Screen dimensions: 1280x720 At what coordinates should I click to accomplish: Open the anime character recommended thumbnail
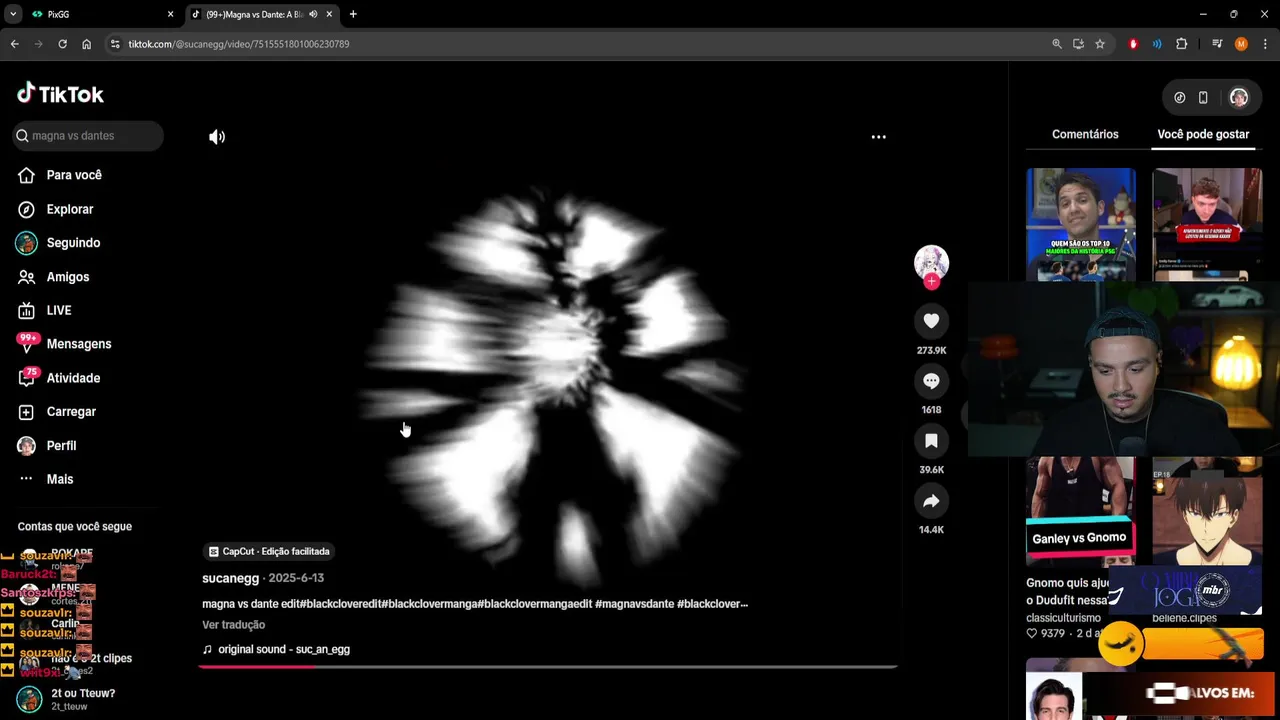click(1207, 510)
